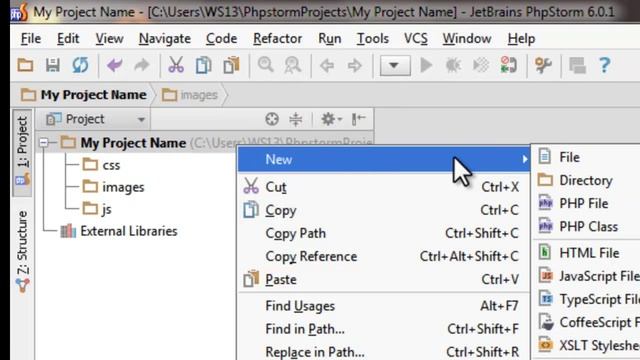Image resolution: width=640 pixels, height=360 pixels.
Task: Open the Tools menu
Action: click(373, 39)
